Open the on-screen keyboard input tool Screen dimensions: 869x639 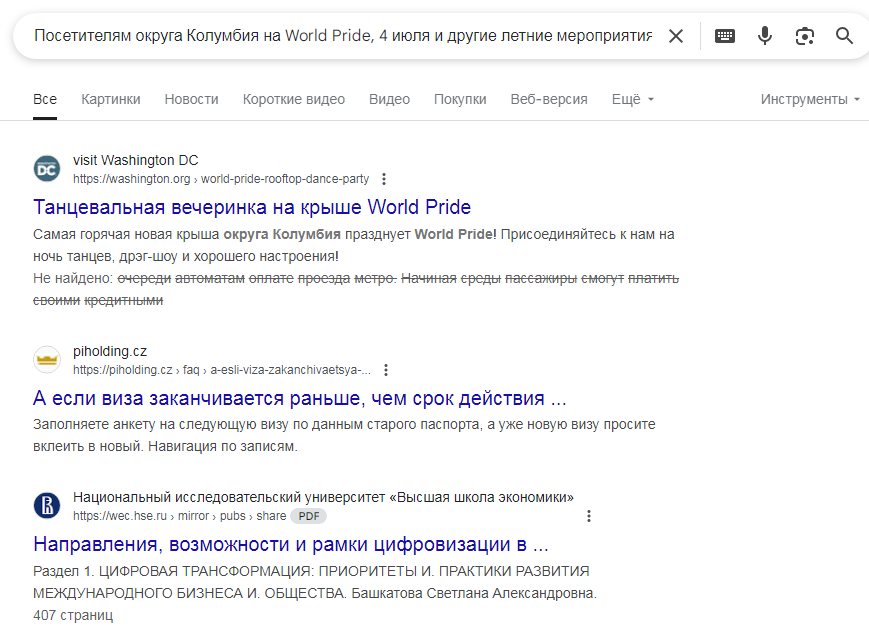point(725,36)
